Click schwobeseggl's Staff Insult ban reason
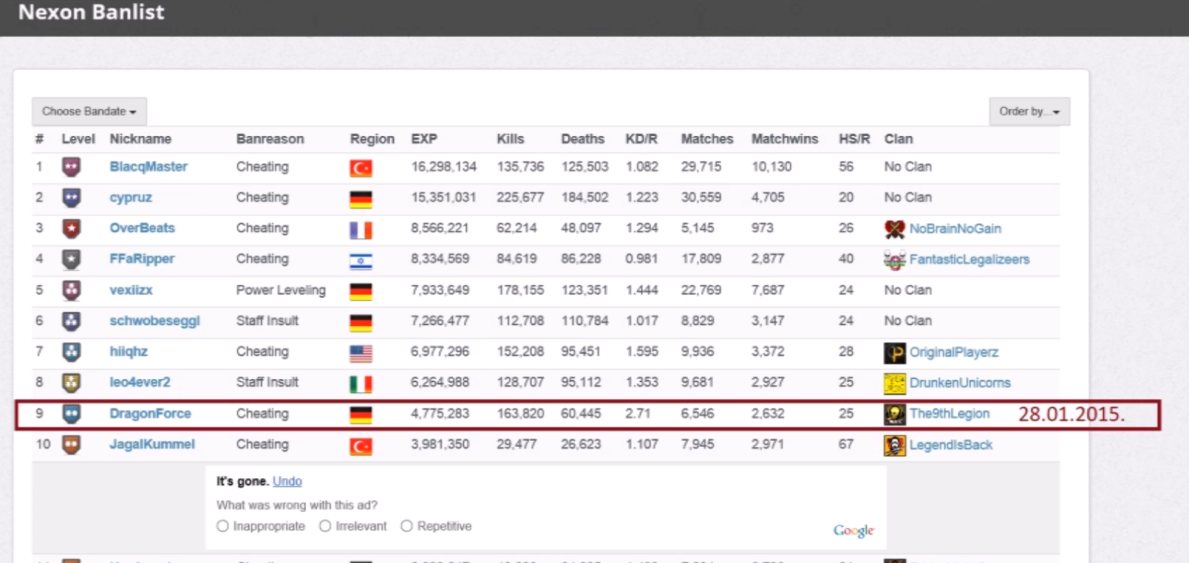Screen dimensions: 1189x563 point(267,321)
